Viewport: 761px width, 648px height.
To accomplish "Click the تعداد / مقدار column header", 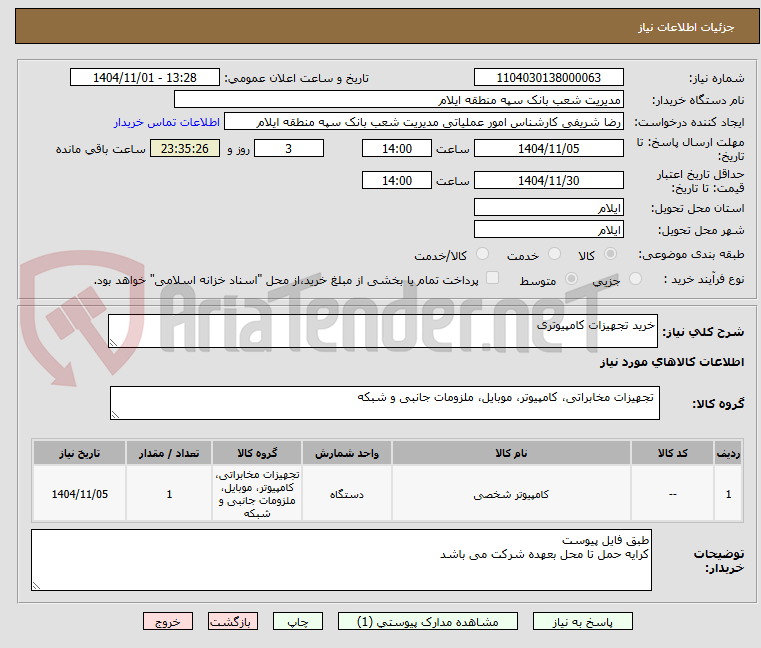I will [169, 453].
